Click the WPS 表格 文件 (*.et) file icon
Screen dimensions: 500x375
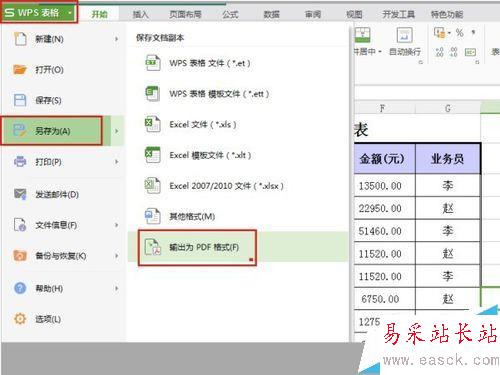click(x=153, y=63)
